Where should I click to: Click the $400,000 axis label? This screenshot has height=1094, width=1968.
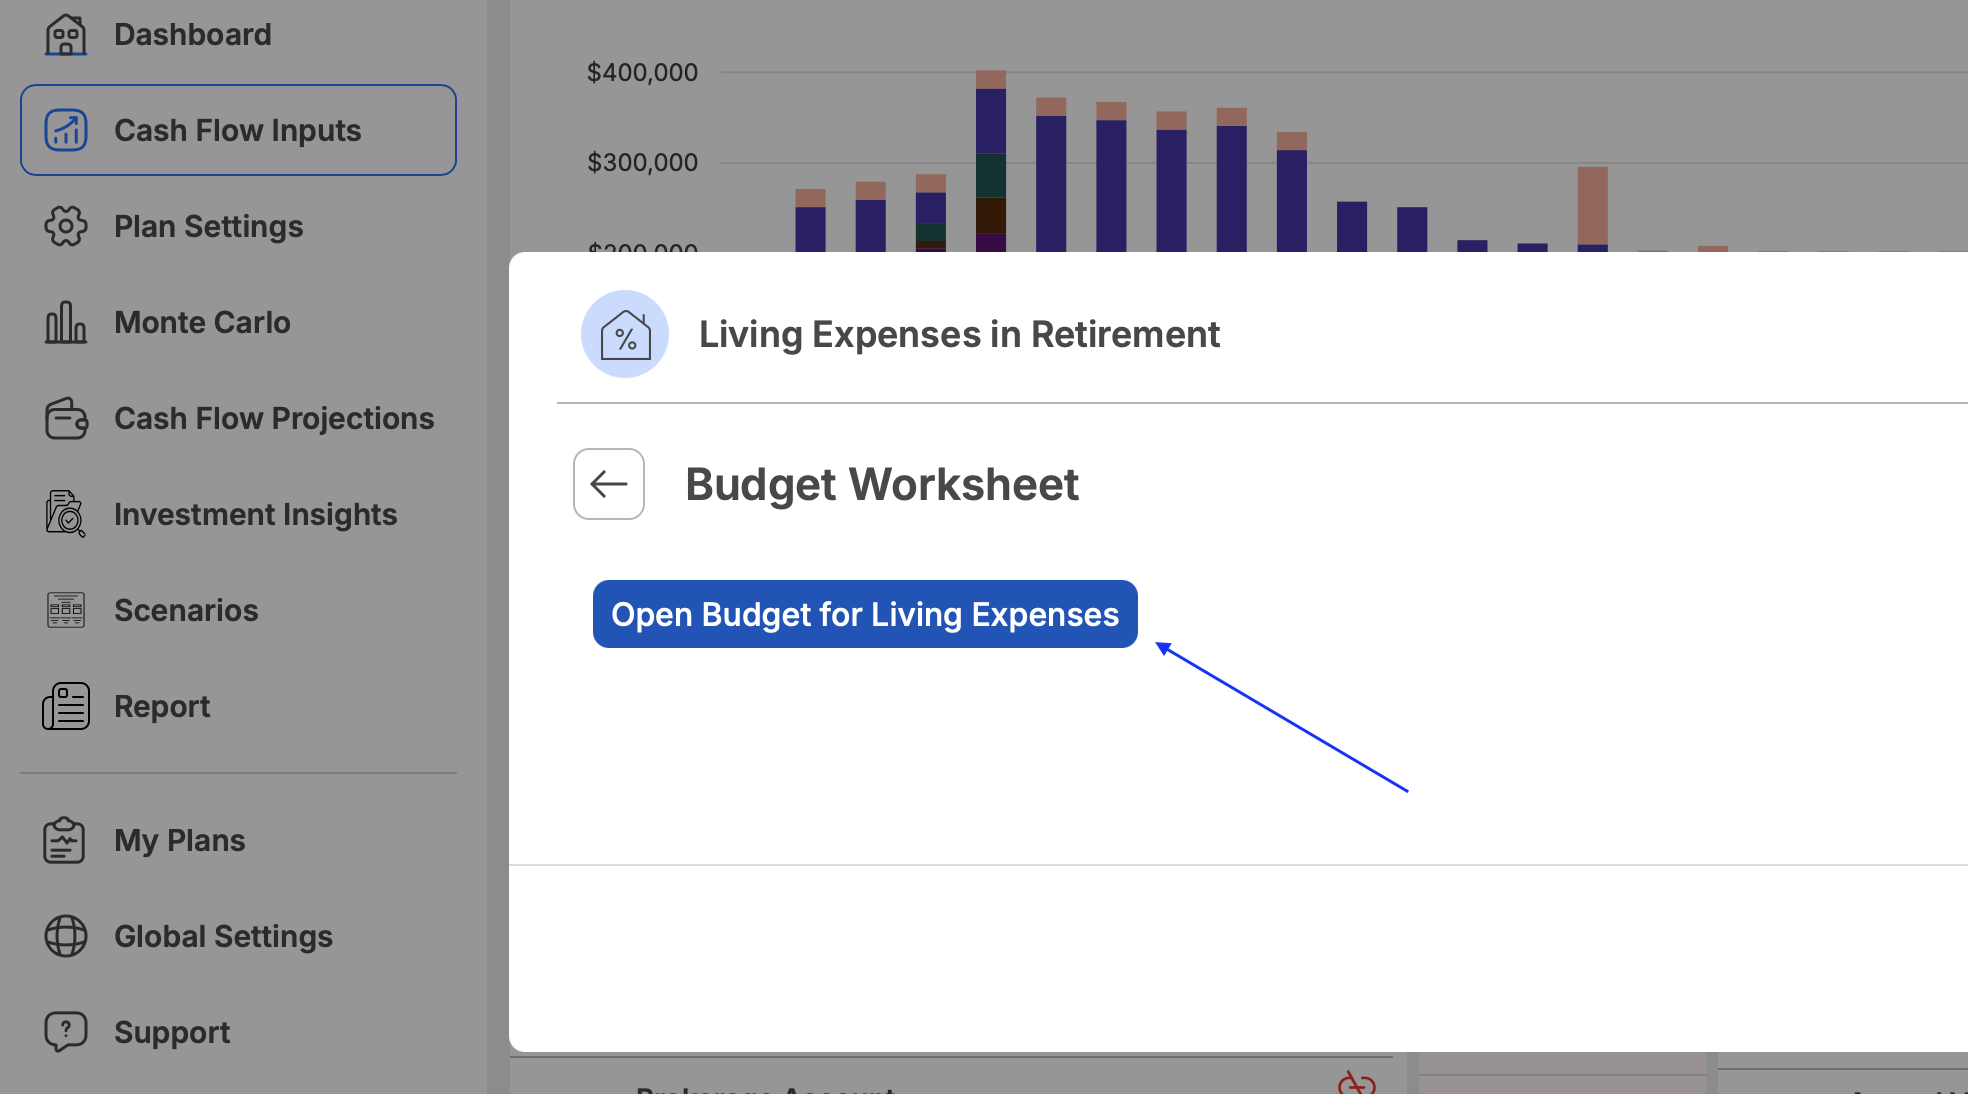pyautogui.click(x=642, y=72)
